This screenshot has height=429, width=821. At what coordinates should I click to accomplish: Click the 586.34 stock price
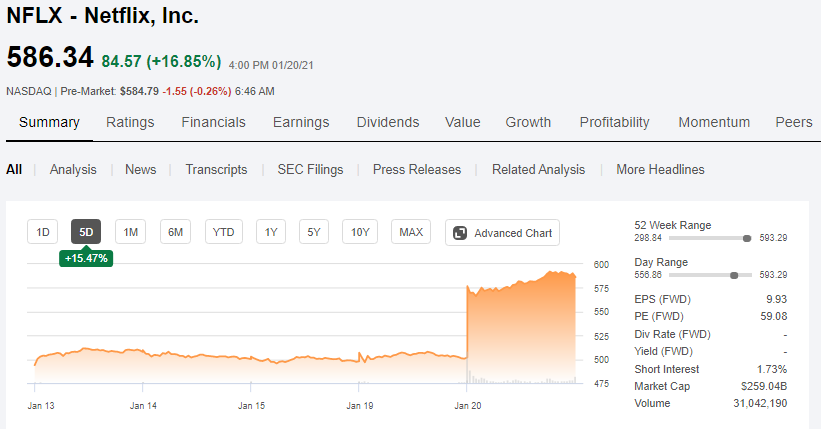[50, 57]
